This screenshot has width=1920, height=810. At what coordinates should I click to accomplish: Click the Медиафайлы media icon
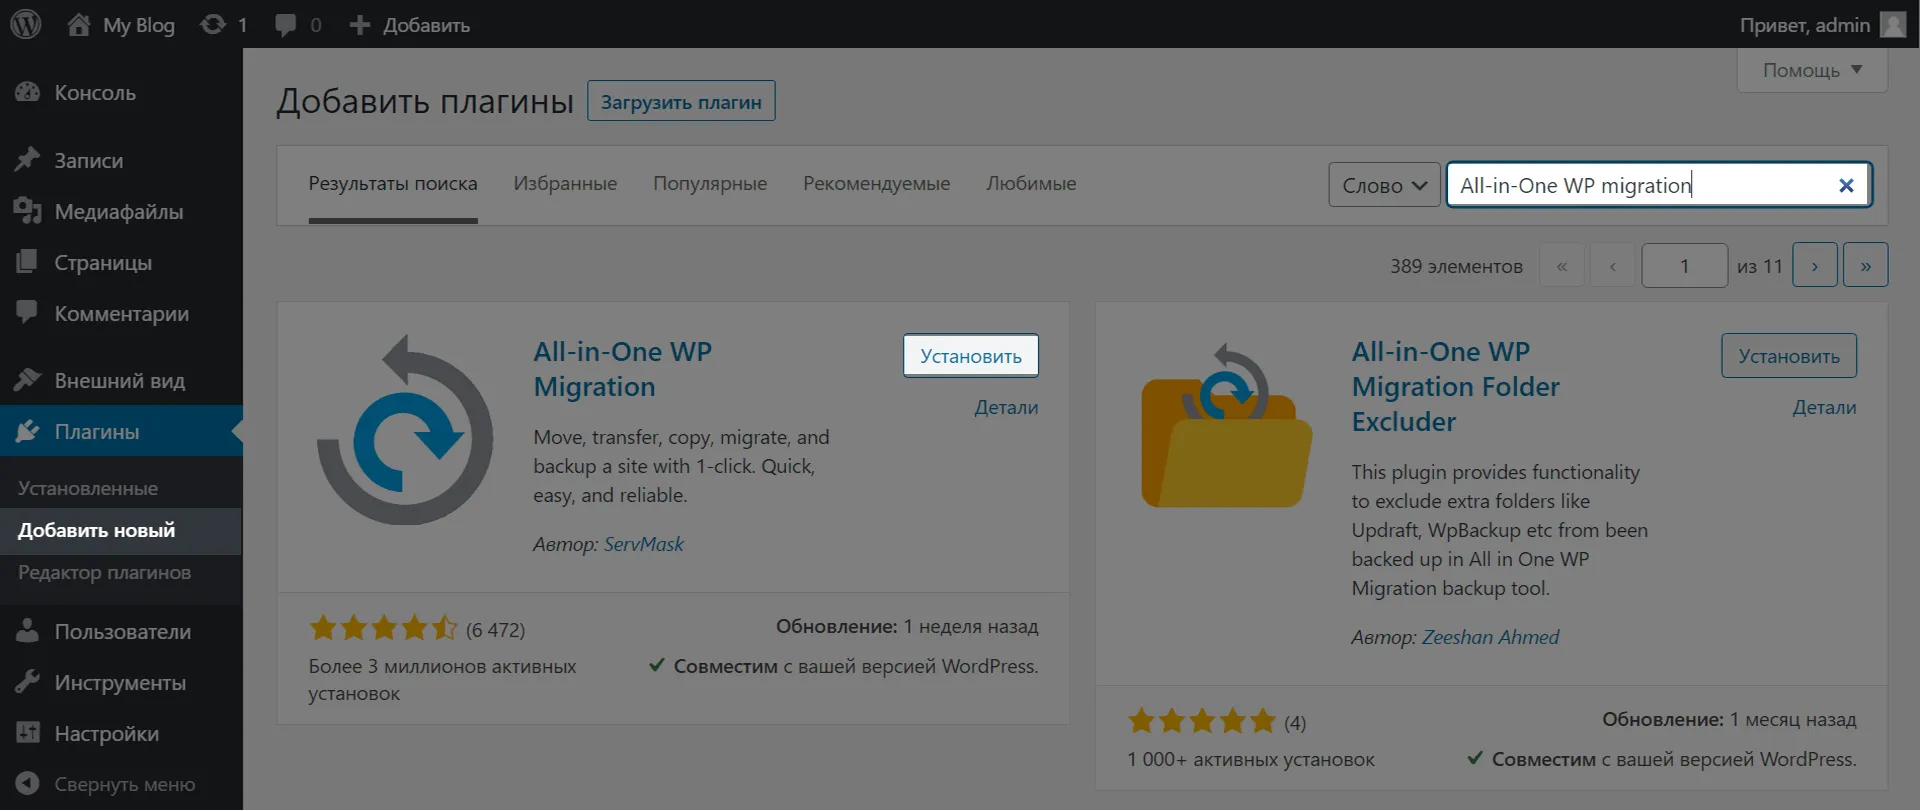pyautogui.click(x=28, y=211)
